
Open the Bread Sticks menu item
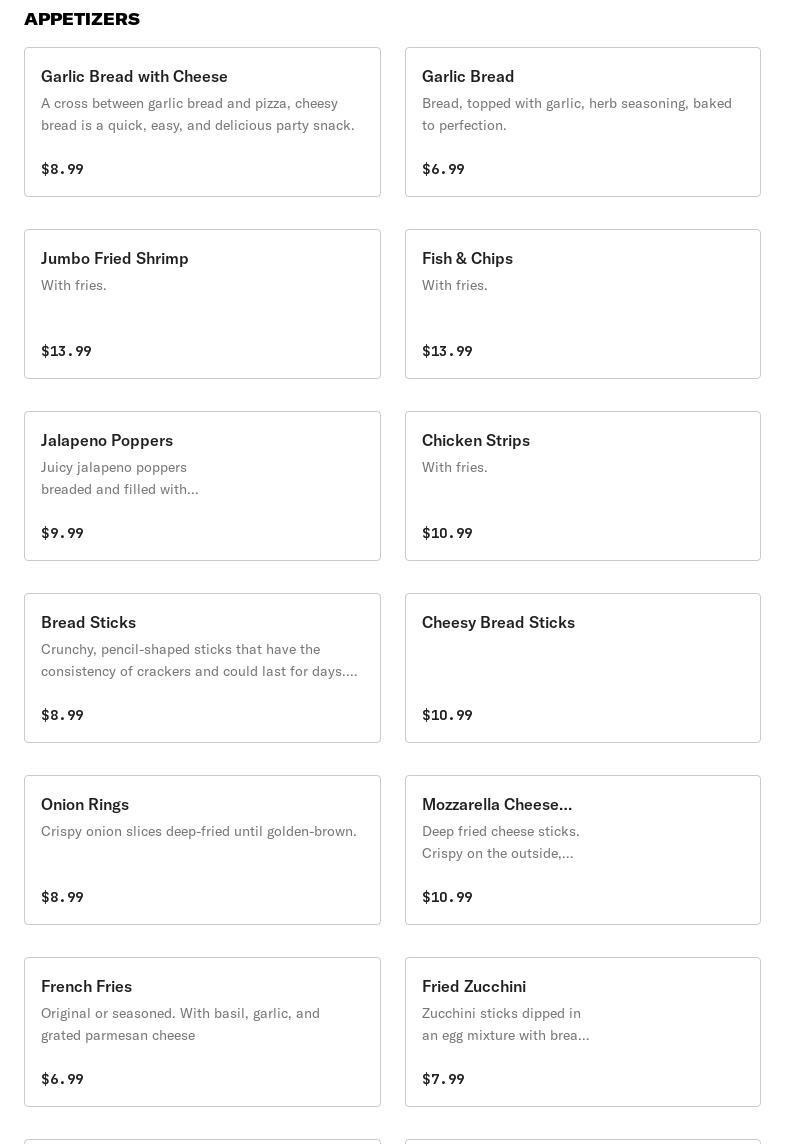click(202, 668)
